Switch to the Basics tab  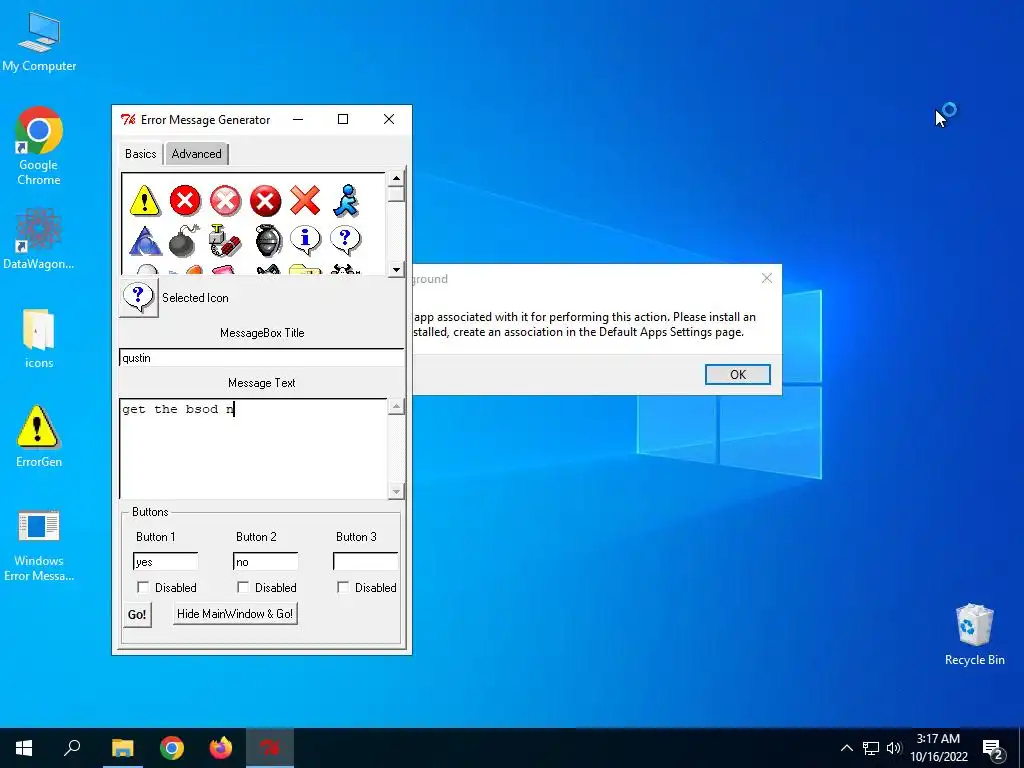pyautogui.click(x=140, y=153)
